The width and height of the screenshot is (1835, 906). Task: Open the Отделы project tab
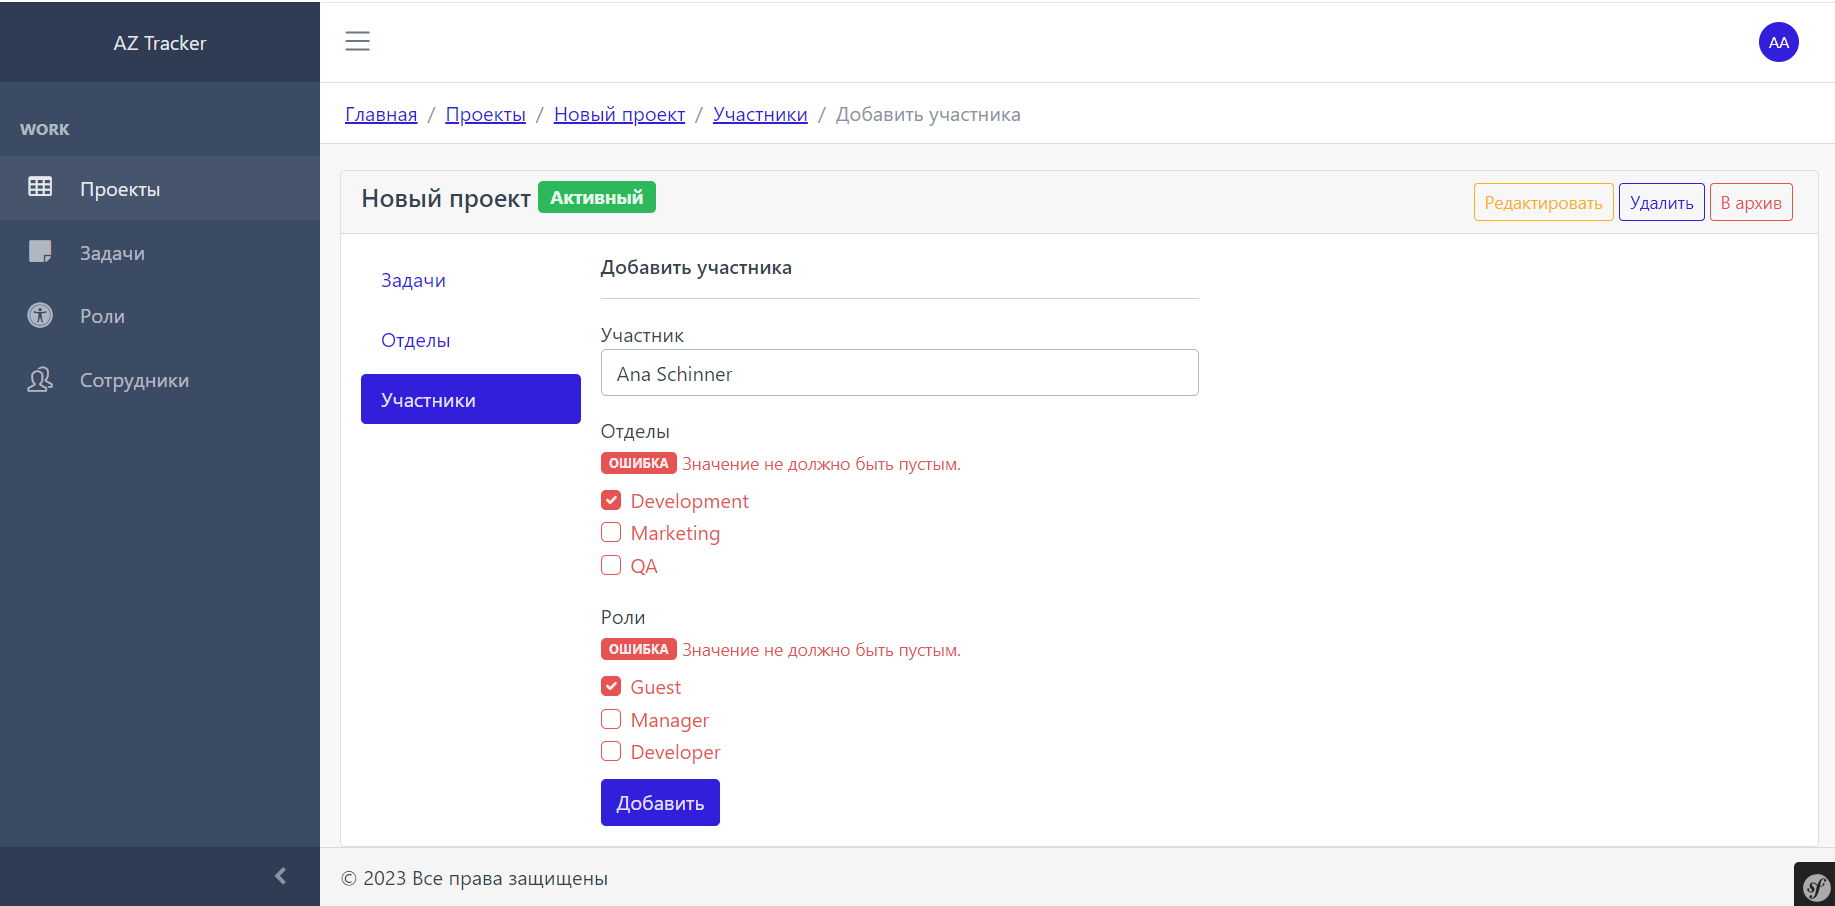(x=415, y=340)
